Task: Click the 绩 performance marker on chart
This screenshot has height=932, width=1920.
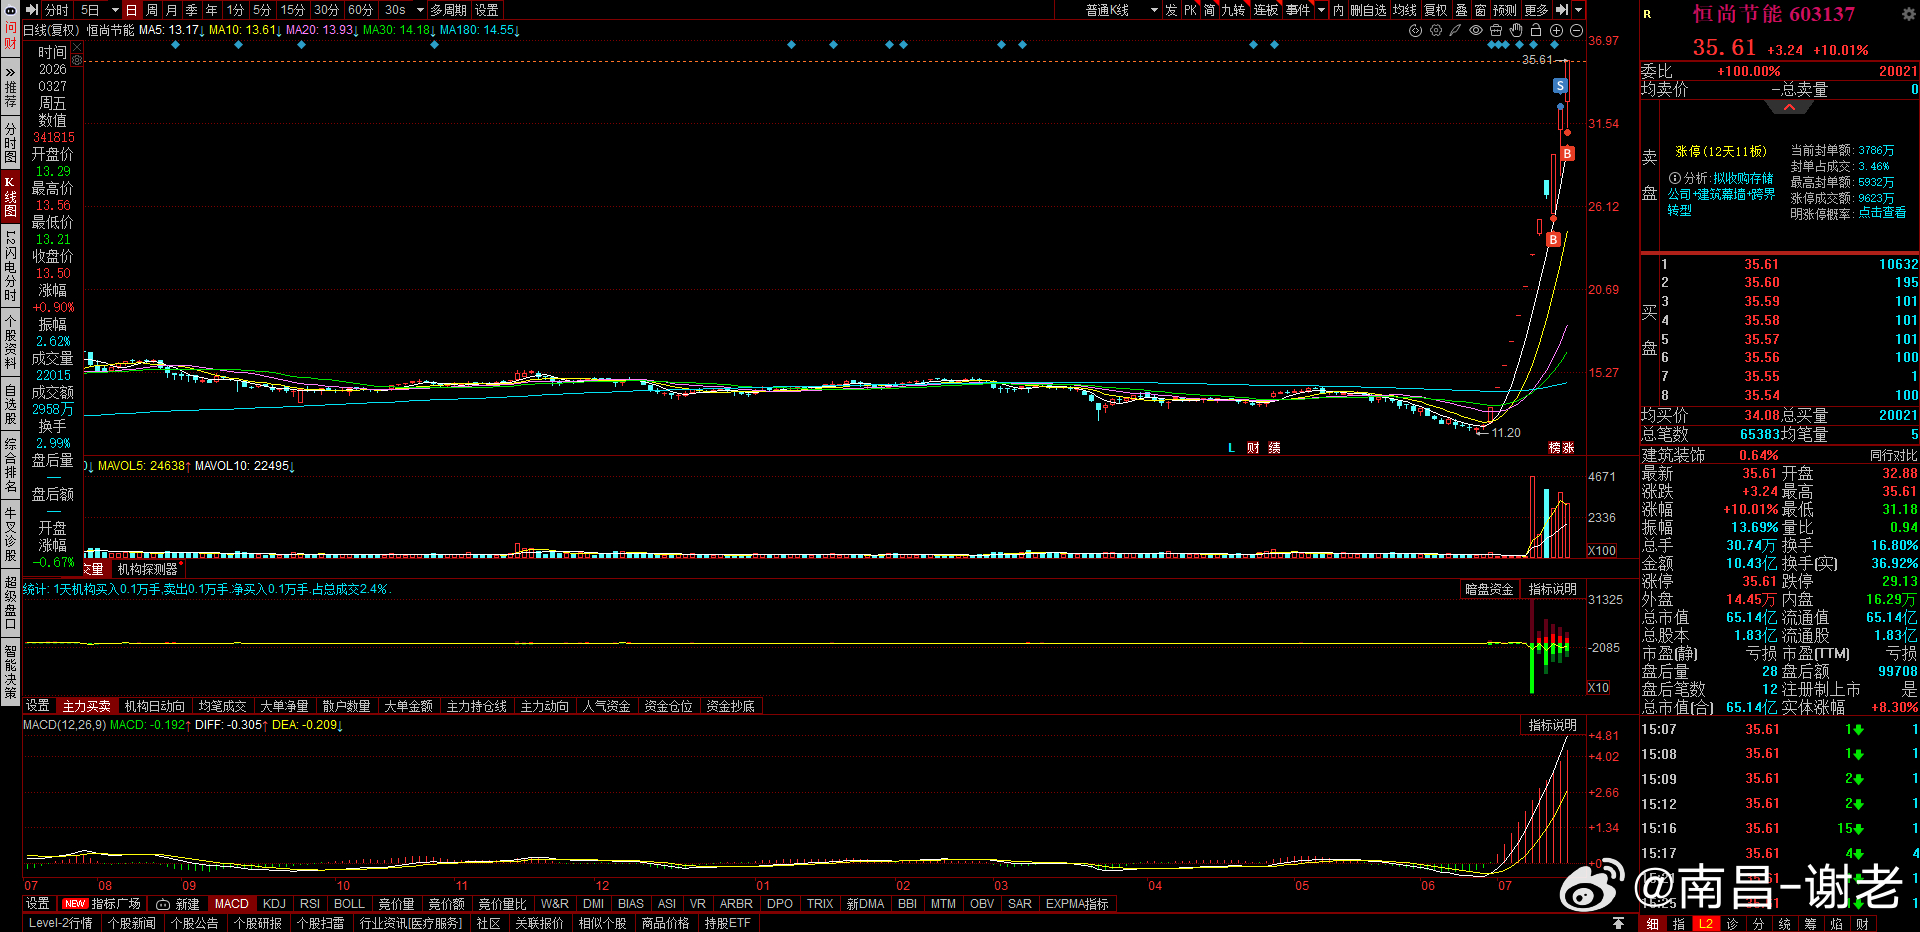Action: 1274,448
